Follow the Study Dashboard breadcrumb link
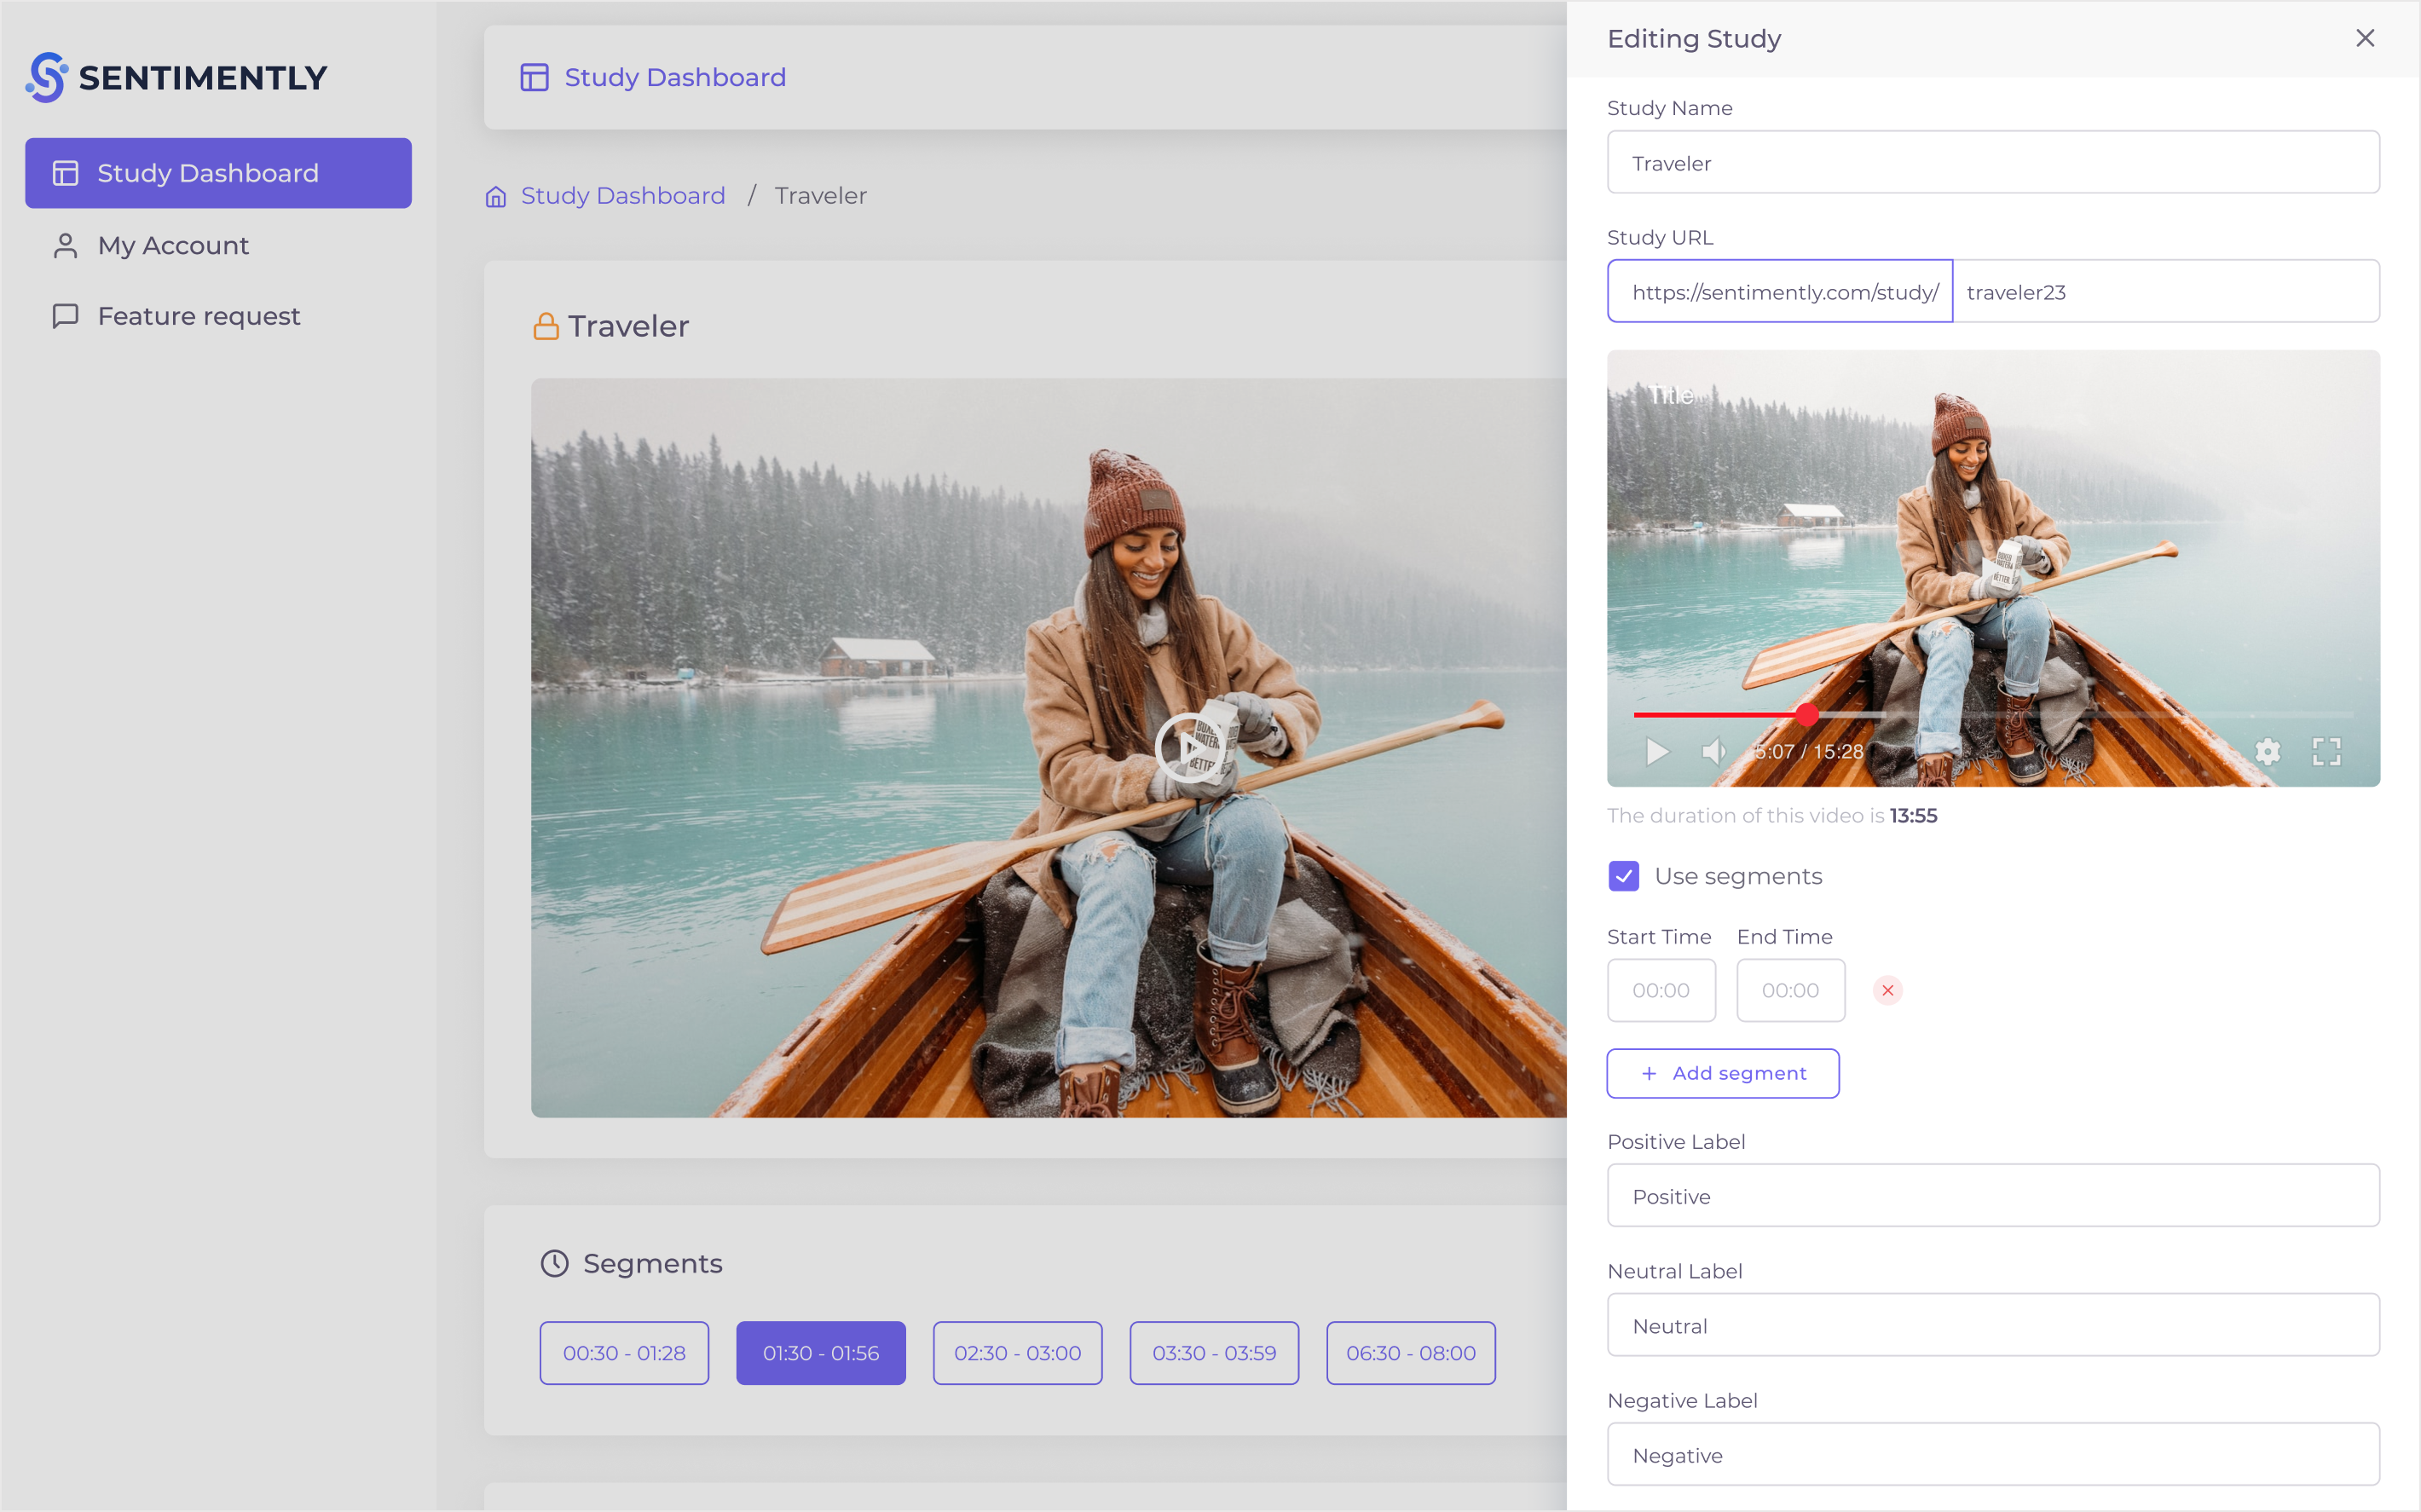2421x1512 pixels. 623,196
